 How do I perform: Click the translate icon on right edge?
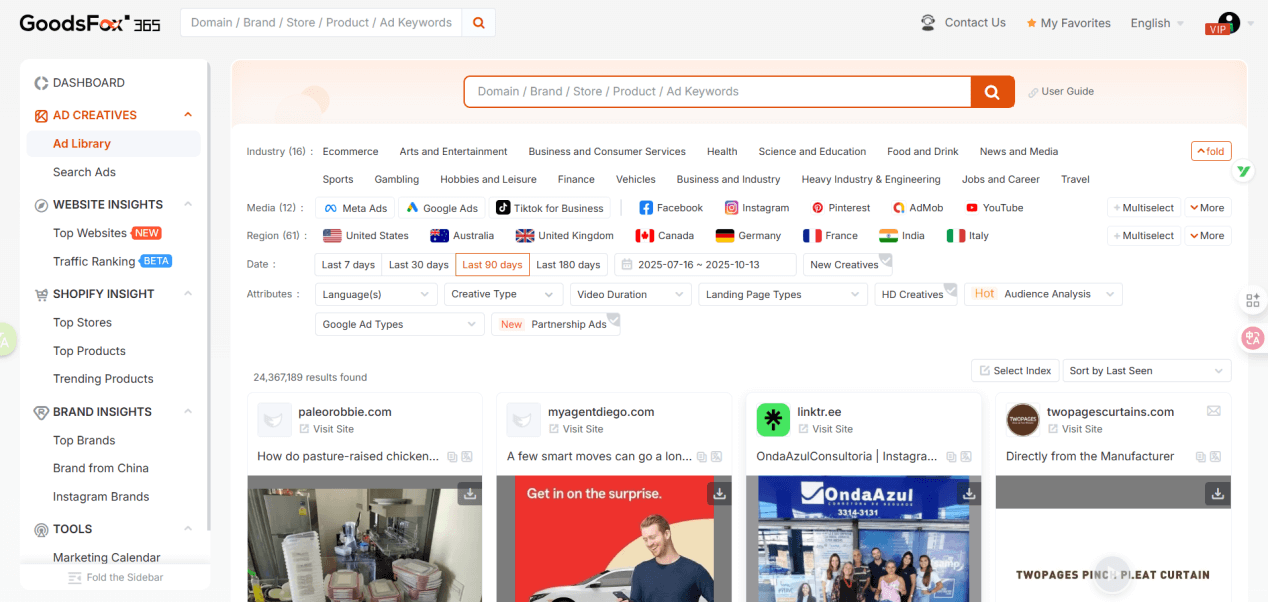pos(1252,338)
